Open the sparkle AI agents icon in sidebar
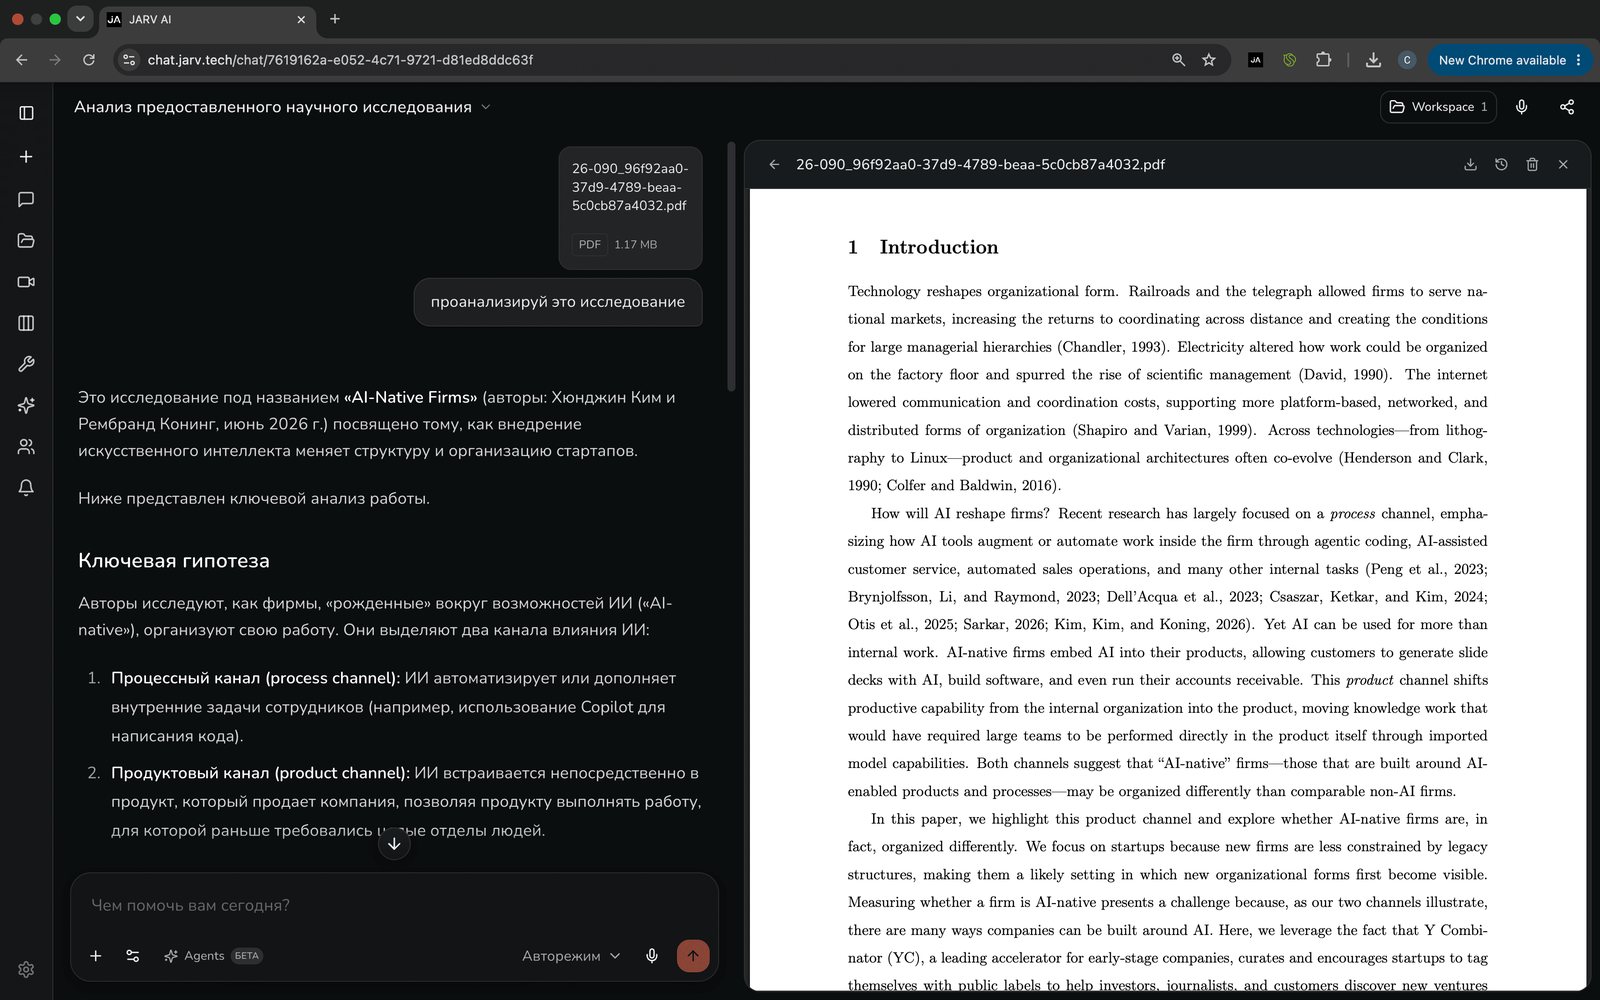 click(27, 405)
